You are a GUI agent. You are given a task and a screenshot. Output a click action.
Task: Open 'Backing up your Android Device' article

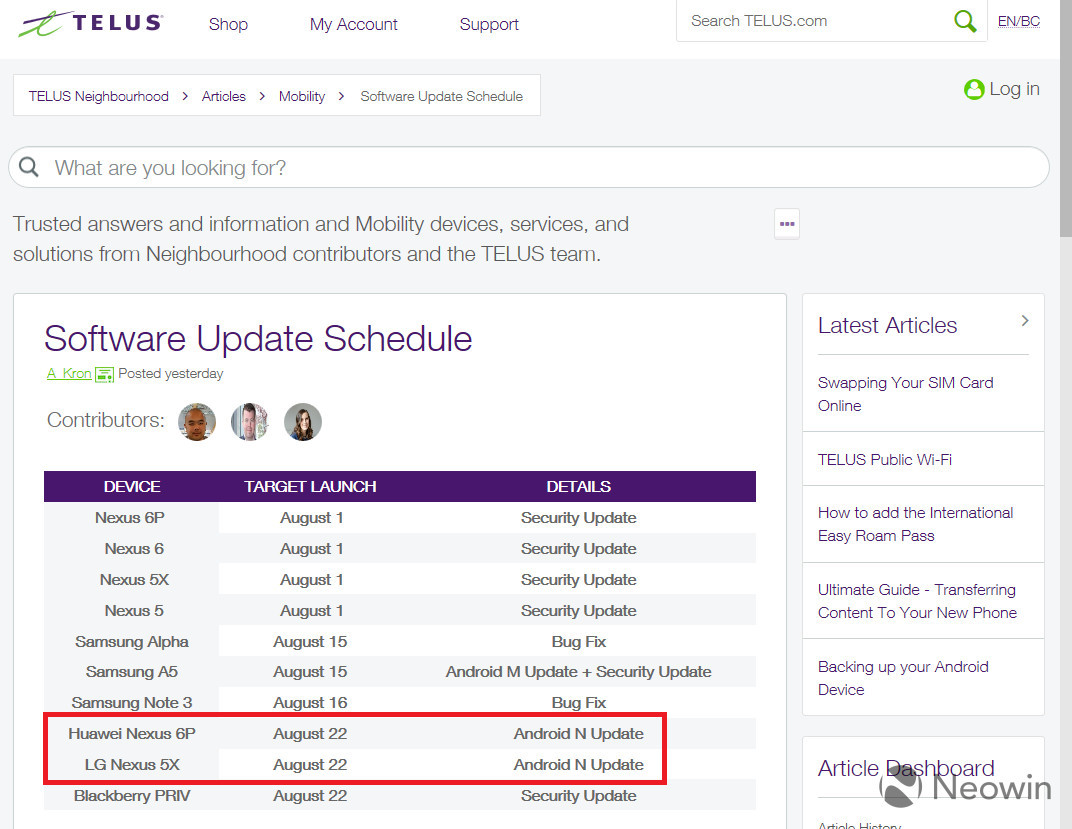tap(903, 678)
